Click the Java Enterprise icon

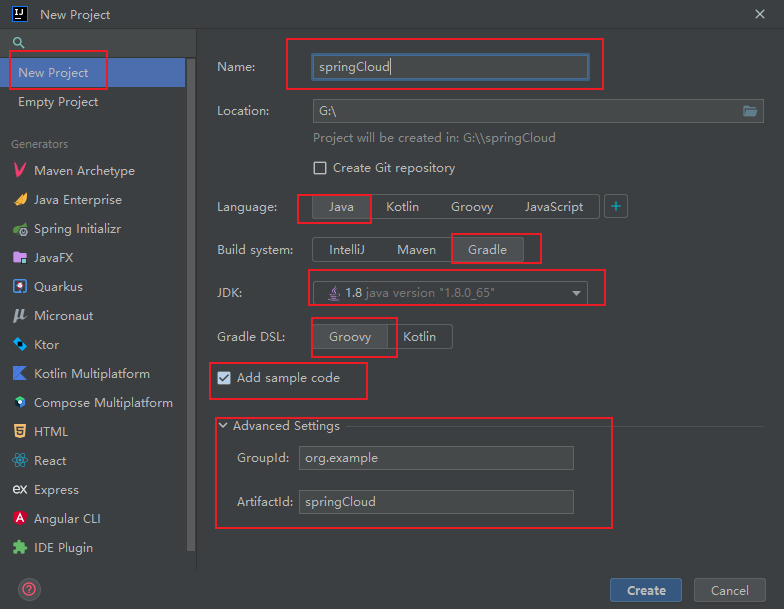[x=20, y=200]
